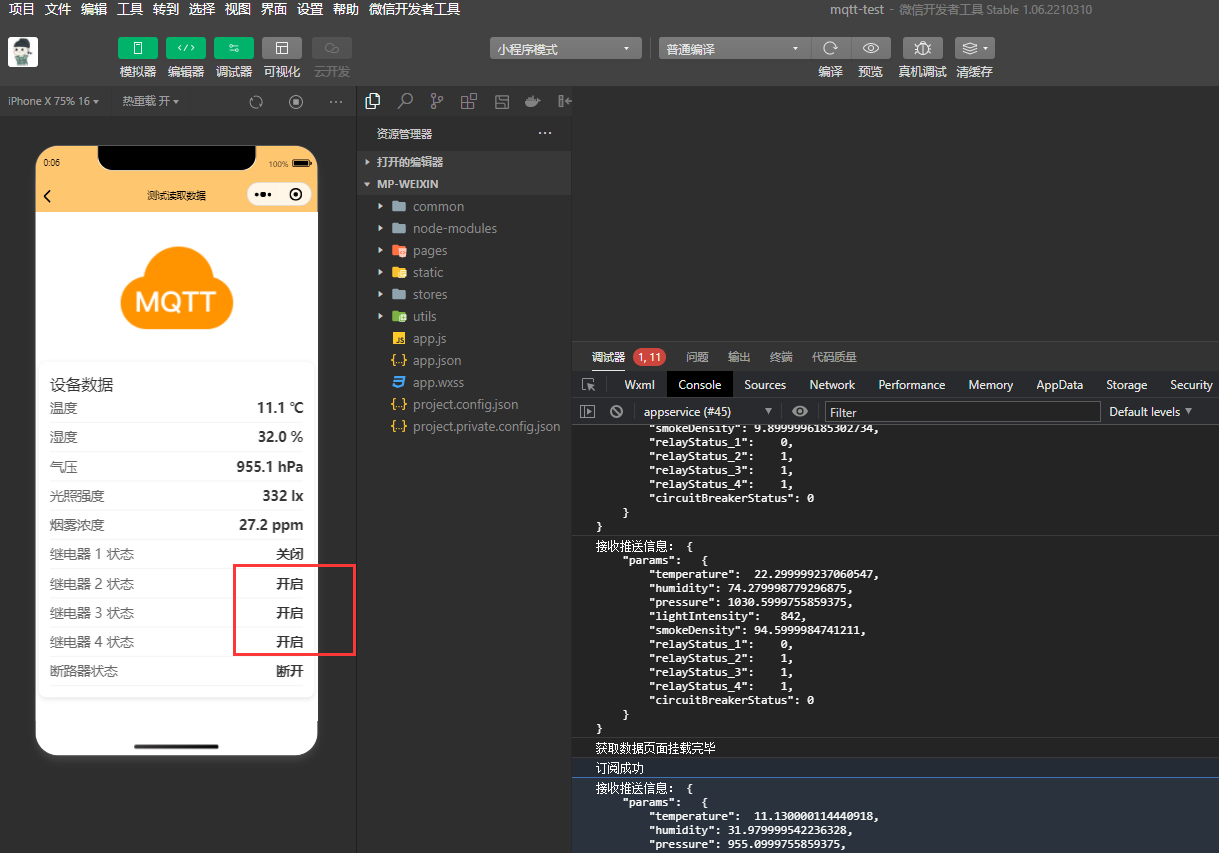Switch to the Network tab

point(831,384)
